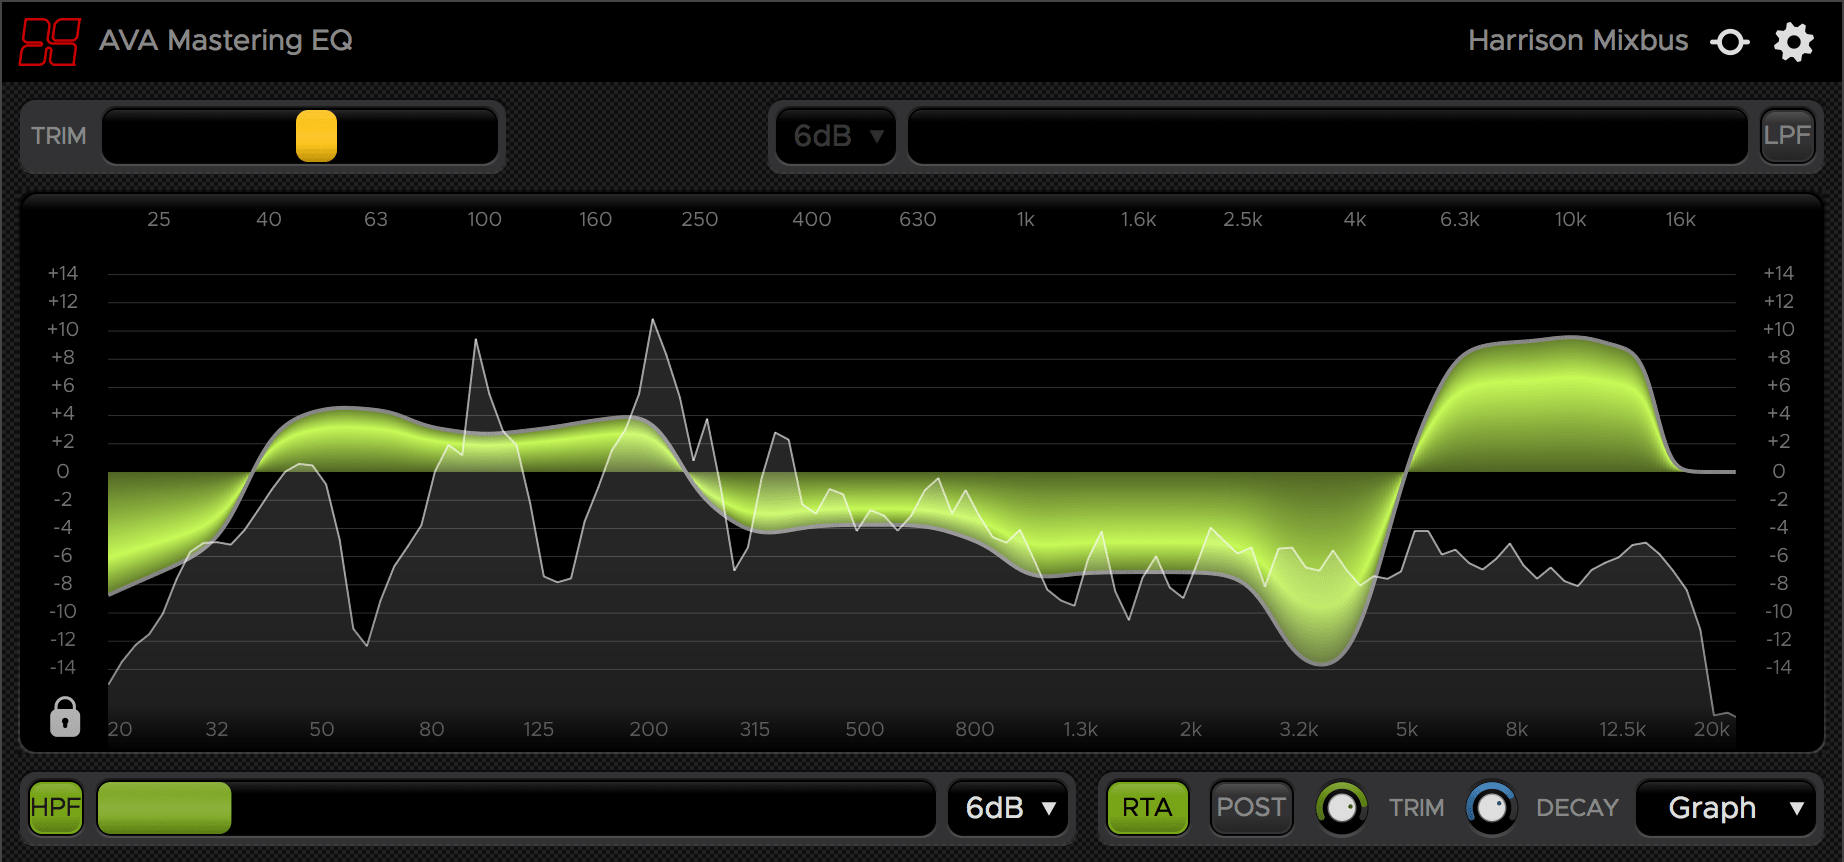
Task: Click the 800 frequency label at bottom
Action: pos(975,729)
